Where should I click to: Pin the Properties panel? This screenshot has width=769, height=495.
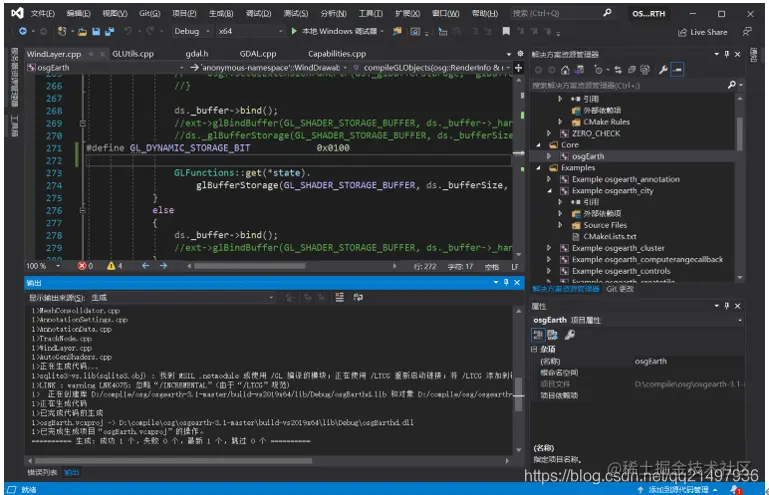pyautogui.click(x=727, y=306)
